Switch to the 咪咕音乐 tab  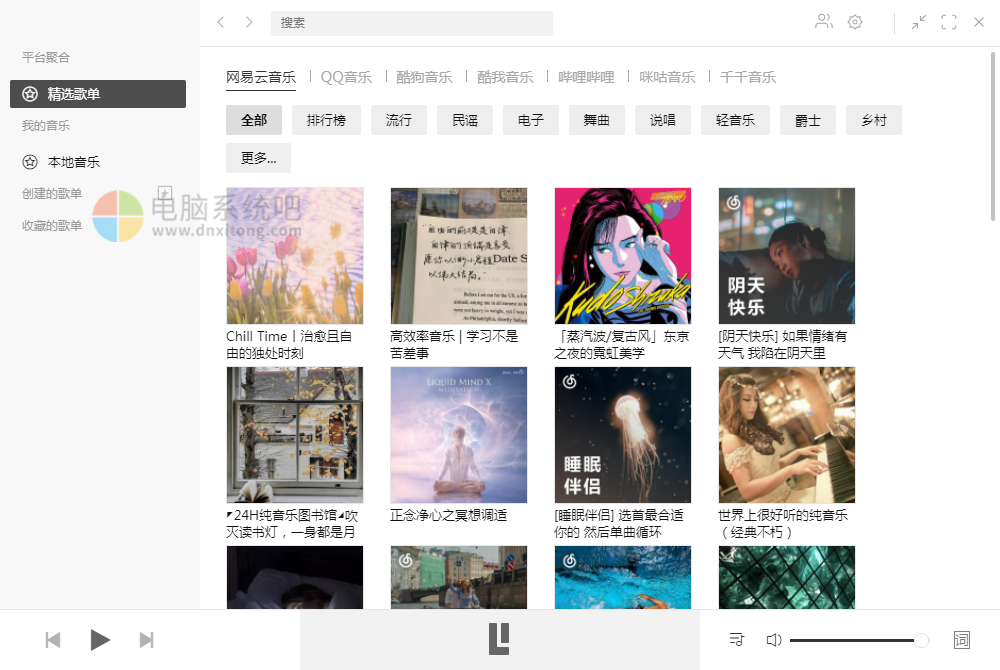(667, 77)
